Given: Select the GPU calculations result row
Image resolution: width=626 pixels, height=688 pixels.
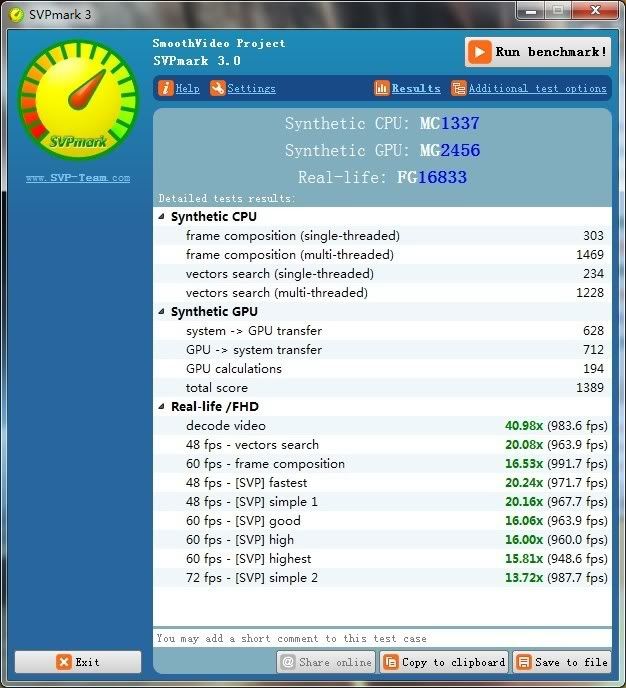Looking at the screenshot, I should point(380,369).
